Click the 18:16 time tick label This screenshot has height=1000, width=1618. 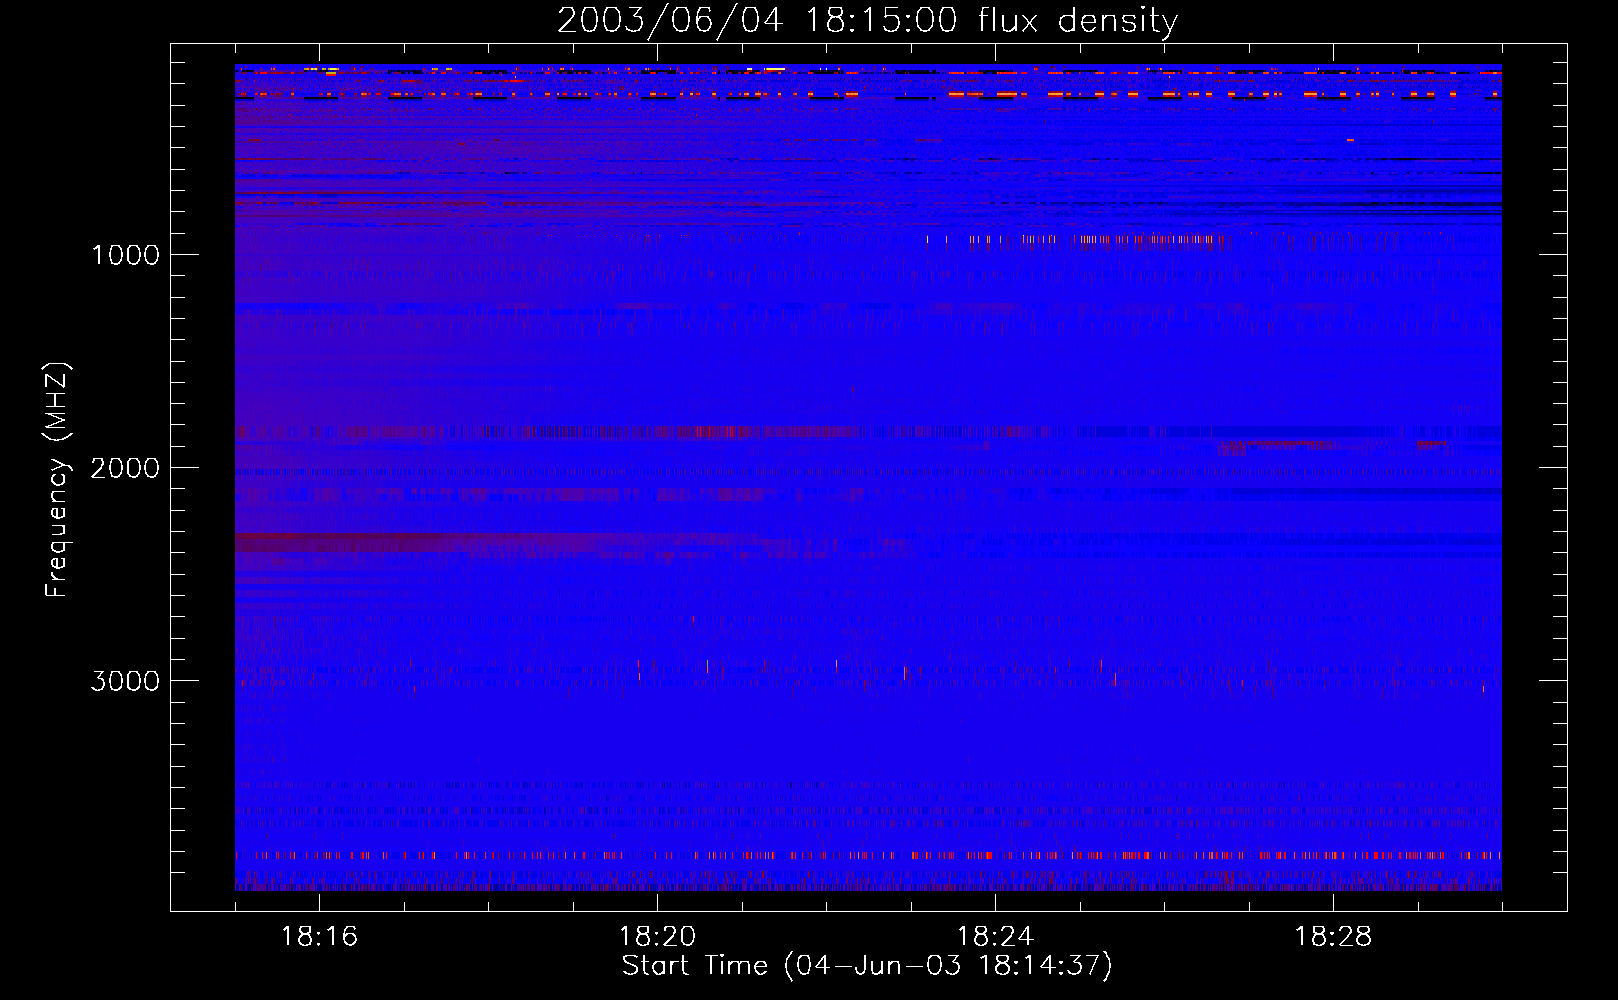click(x=319, y=937)
